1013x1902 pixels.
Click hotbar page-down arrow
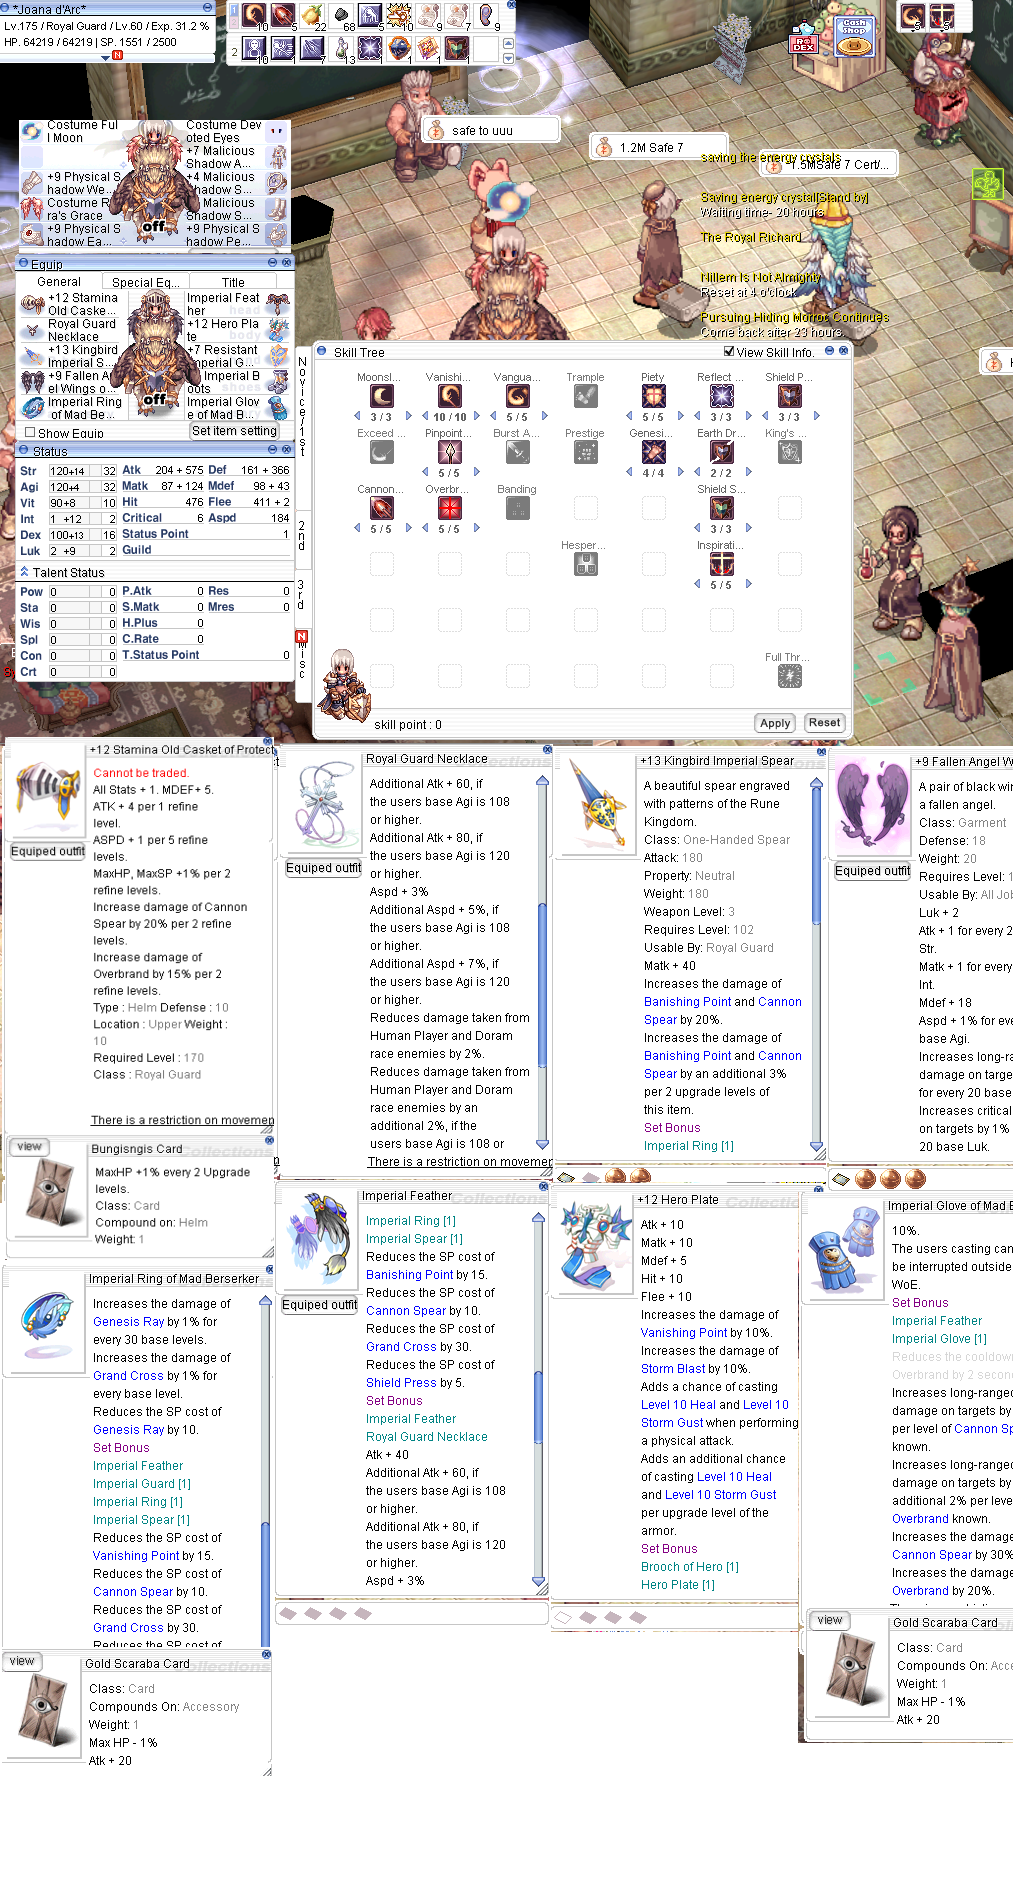(x=509, y=58)
